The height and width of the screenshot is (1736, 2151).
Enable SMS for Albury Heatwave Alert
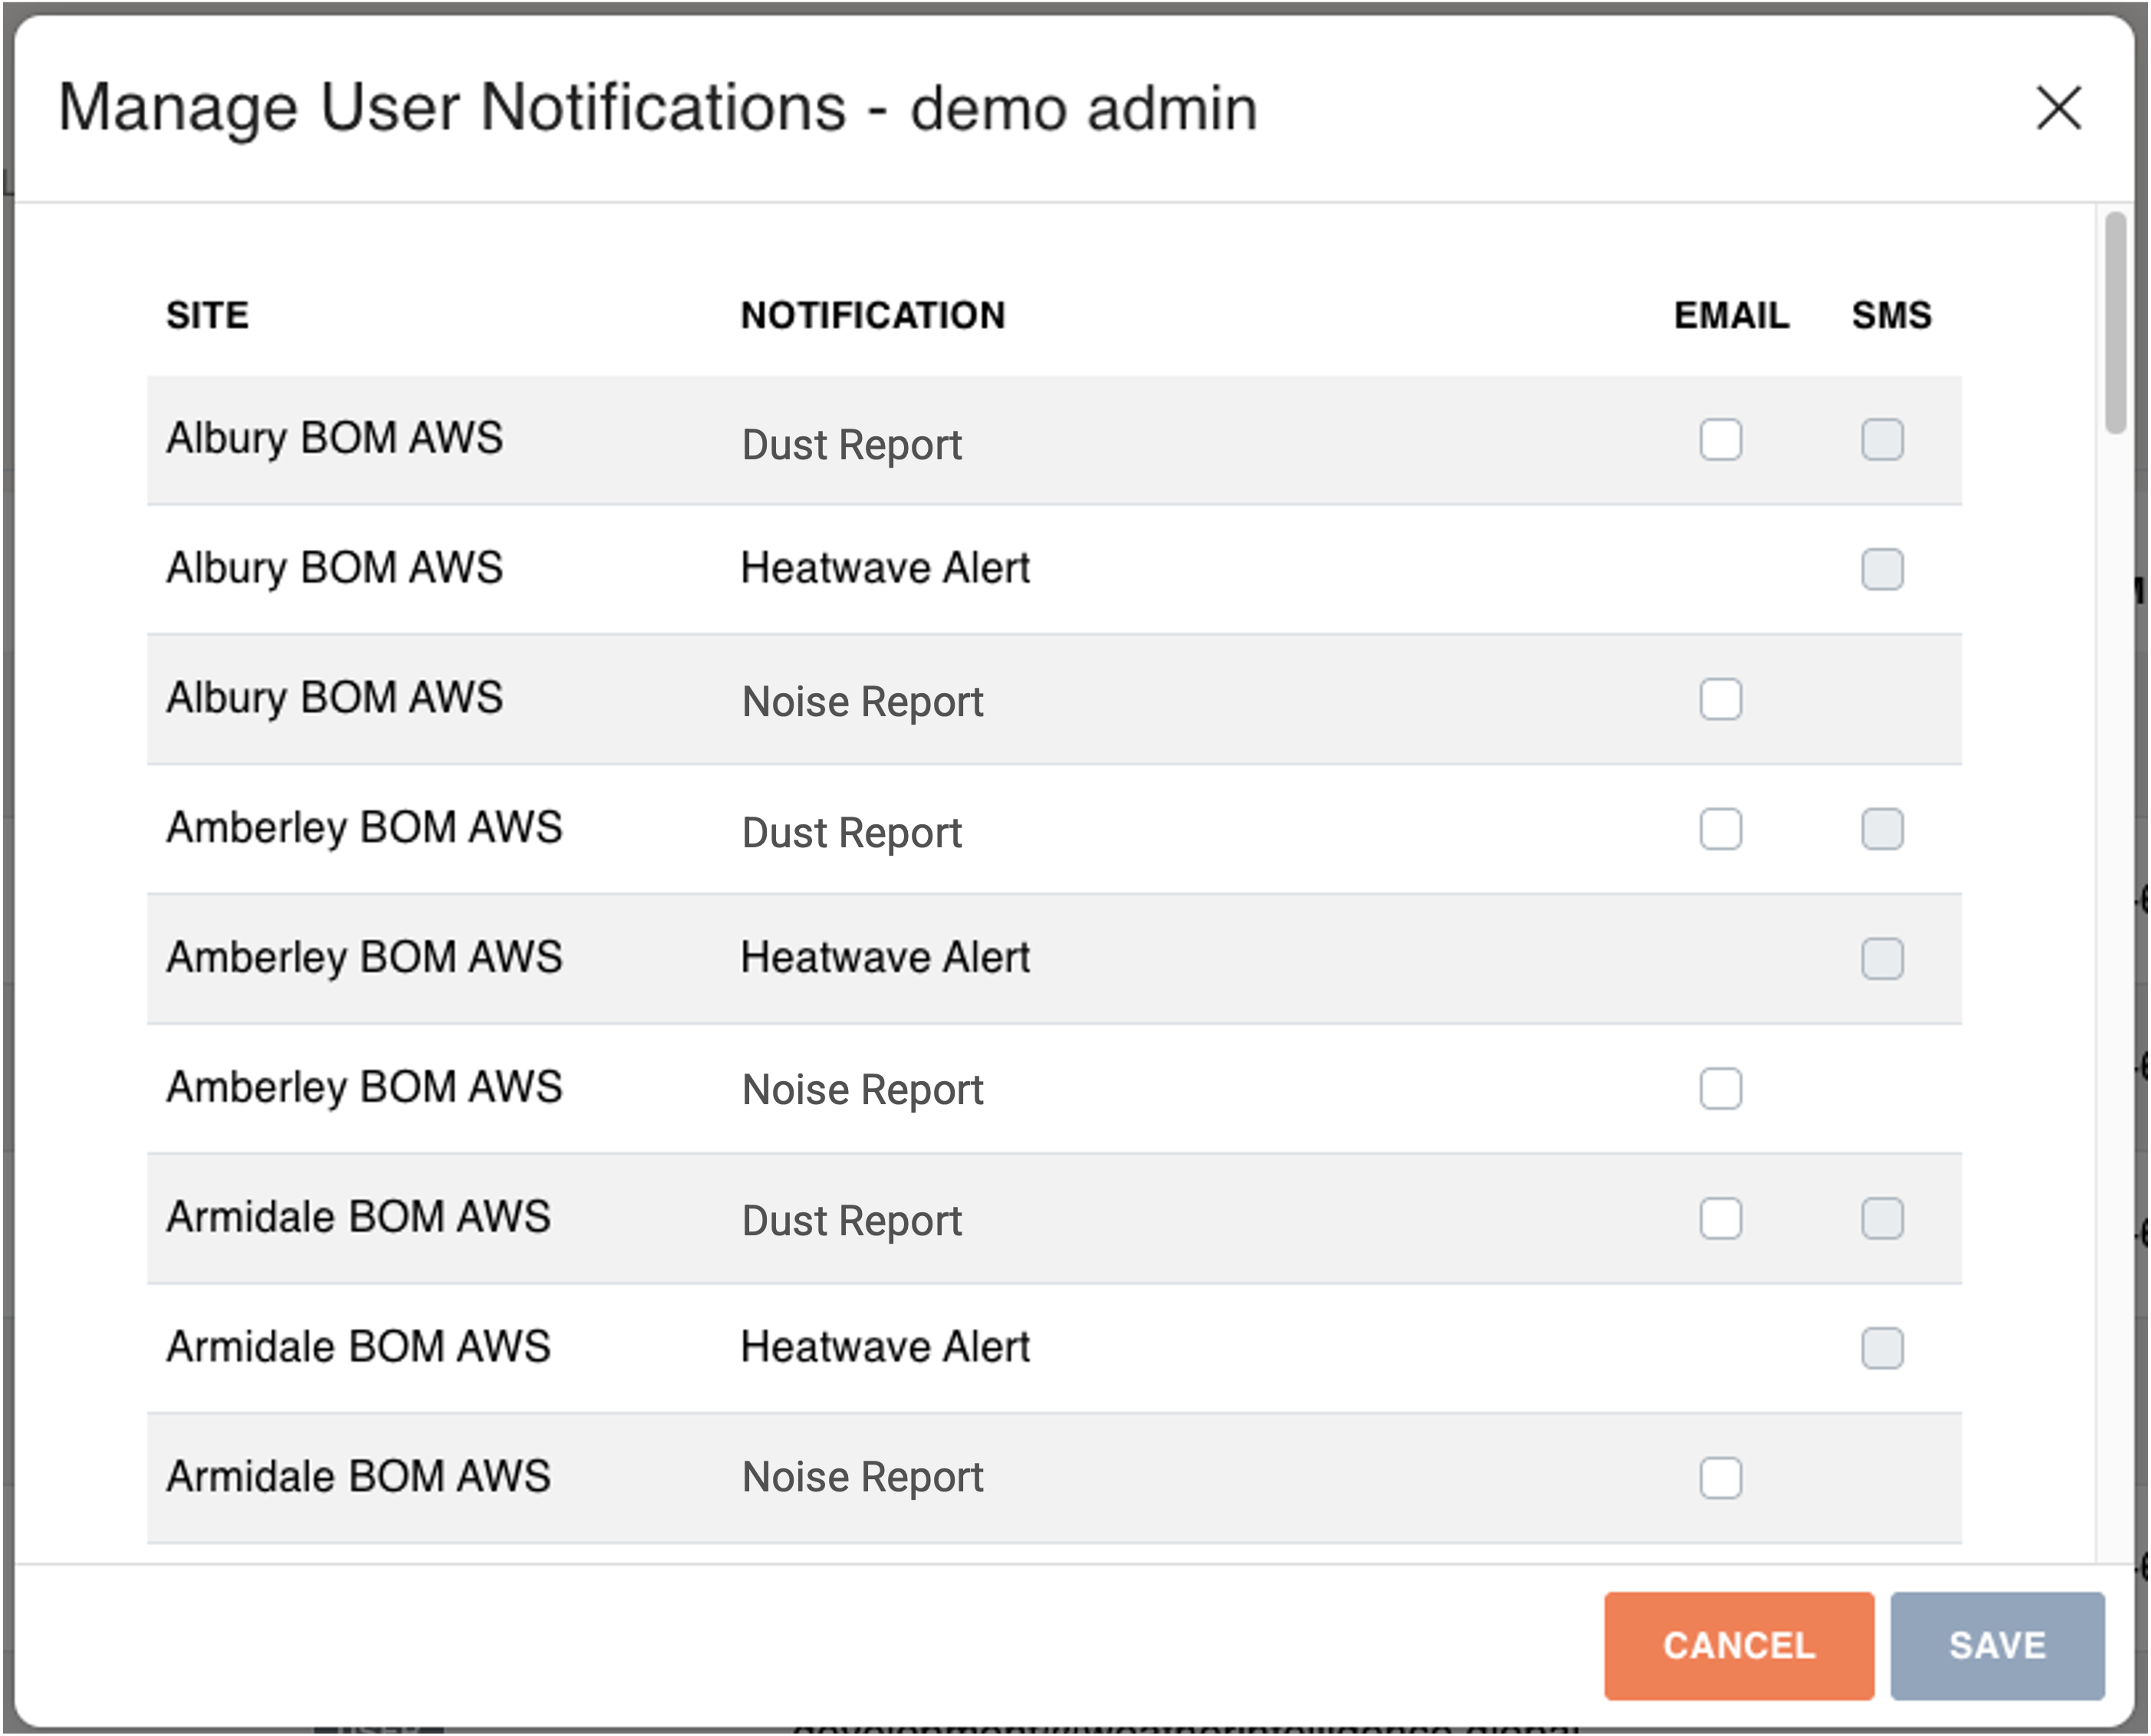(x=1881, y=569)
